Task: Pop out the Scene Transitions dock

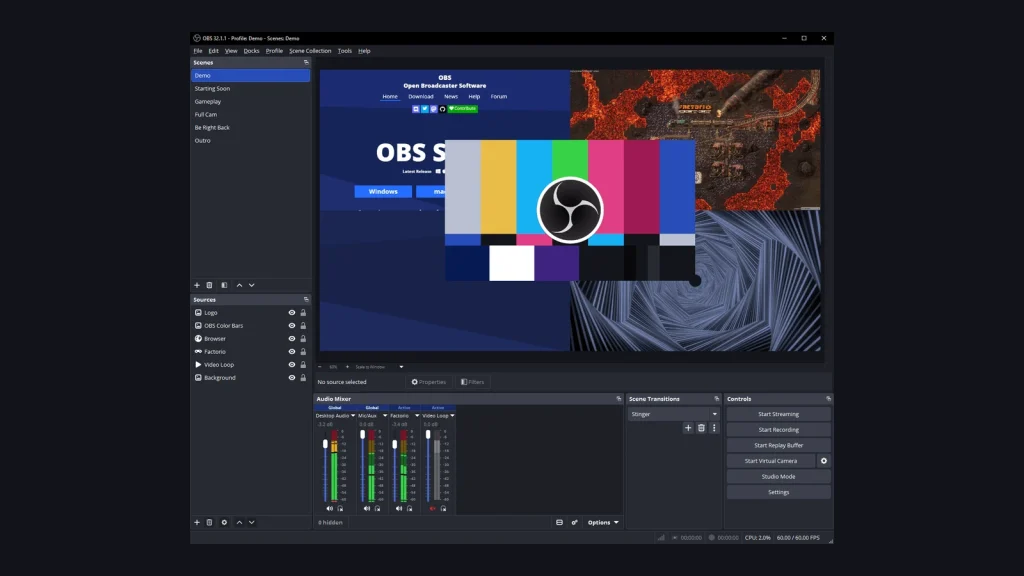Action: pyautogui.click(x=716, y=399)
